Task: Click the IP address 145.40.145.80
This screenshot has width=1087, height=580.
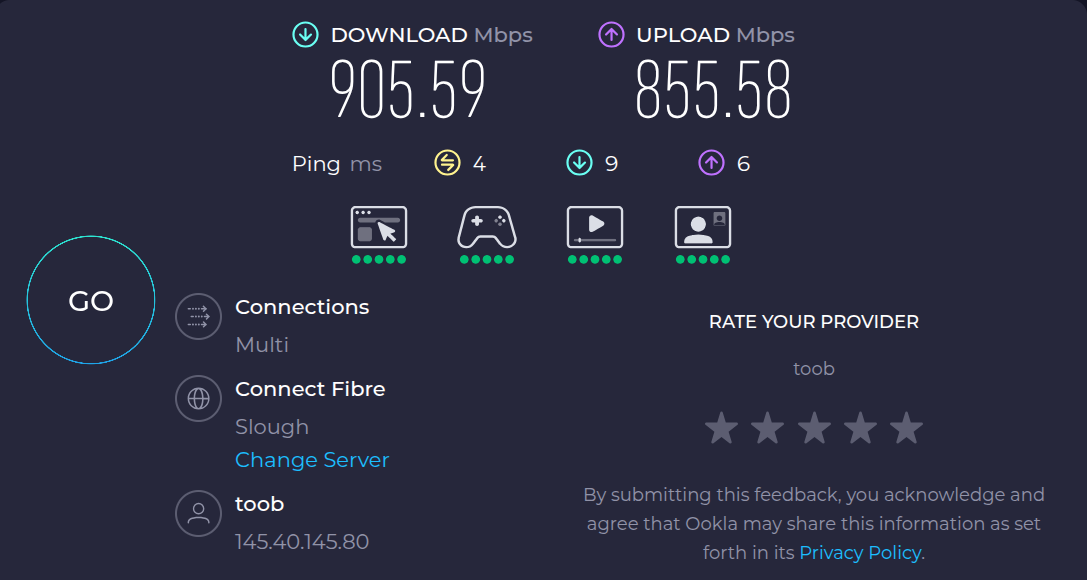Action: [x=302, y=542]
